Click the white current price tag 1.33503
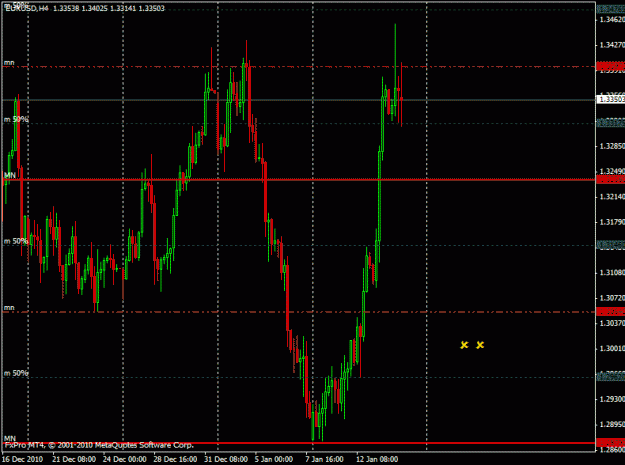This screenshot has height=465, width=625. pyautogui.click(x=611, y=99)
